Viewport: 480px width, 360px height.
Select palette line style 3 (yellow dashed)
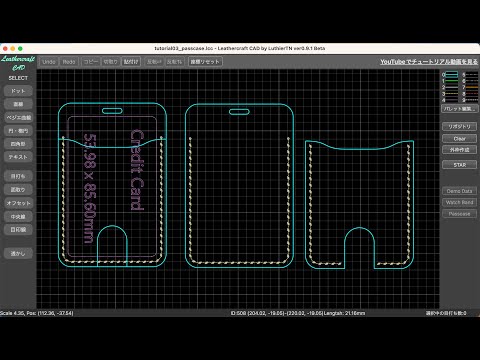point(451,94)
